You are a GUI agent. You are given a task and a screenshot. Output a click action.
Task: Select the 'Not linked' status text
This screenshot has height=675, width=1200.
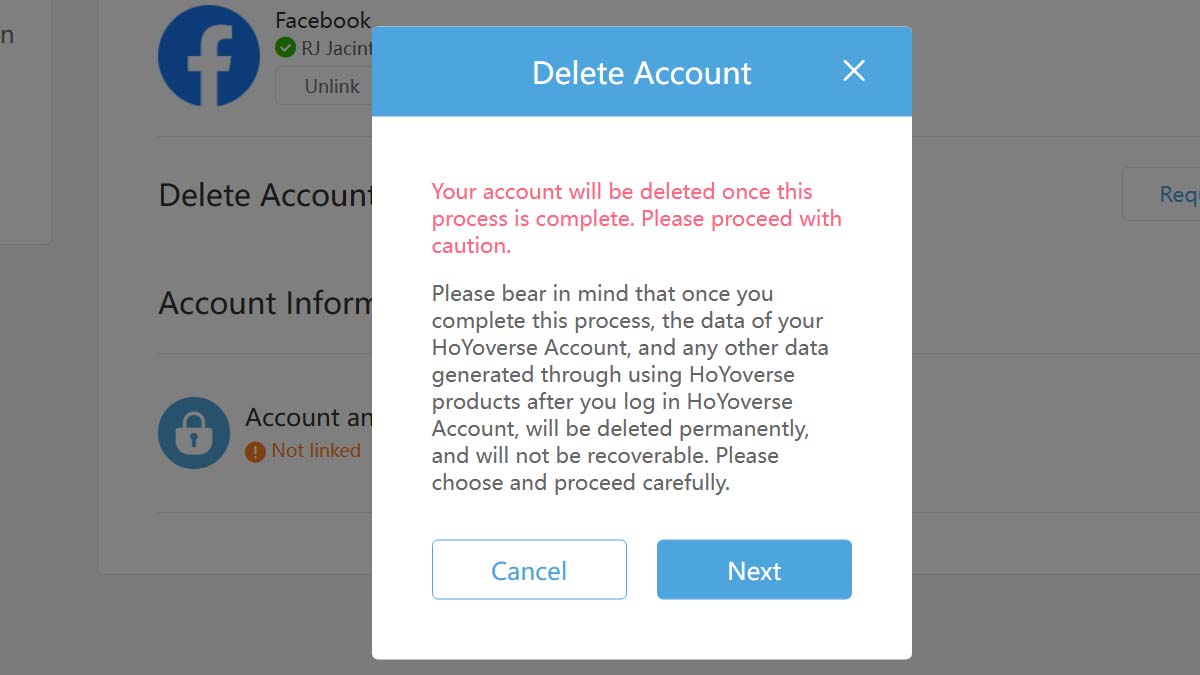[x=316, y=450]
